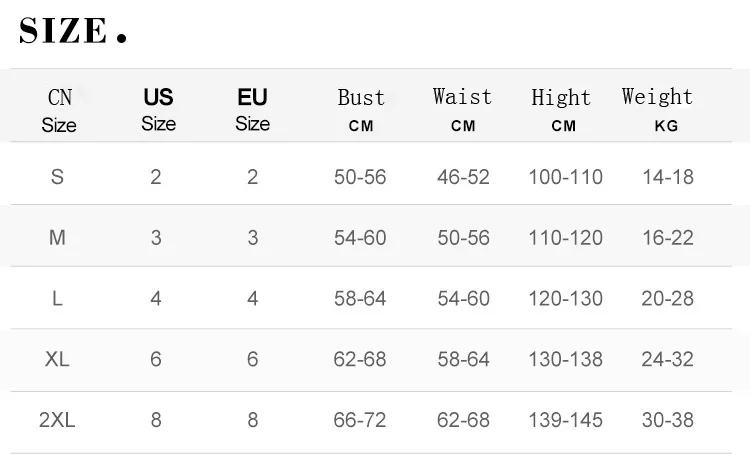Select the US Size column header

point(158,109)
